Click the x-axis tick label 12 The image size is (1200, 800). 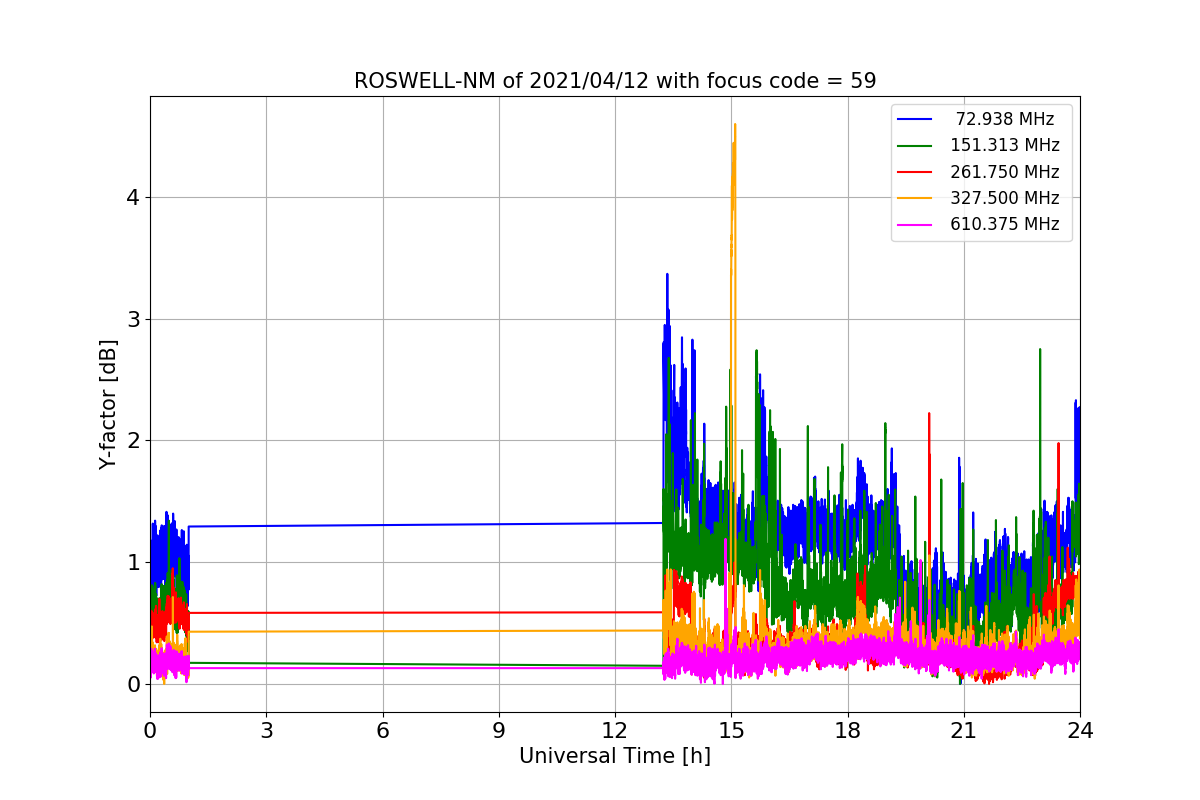pos(615,731)
